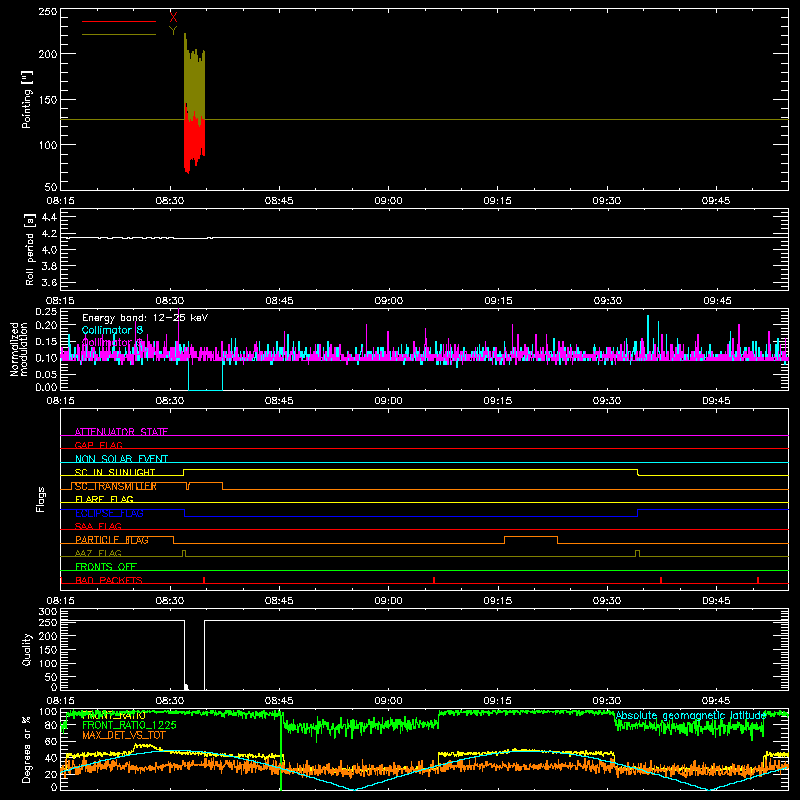Click 08:45 time label under Quality plot

pos(279,701)
